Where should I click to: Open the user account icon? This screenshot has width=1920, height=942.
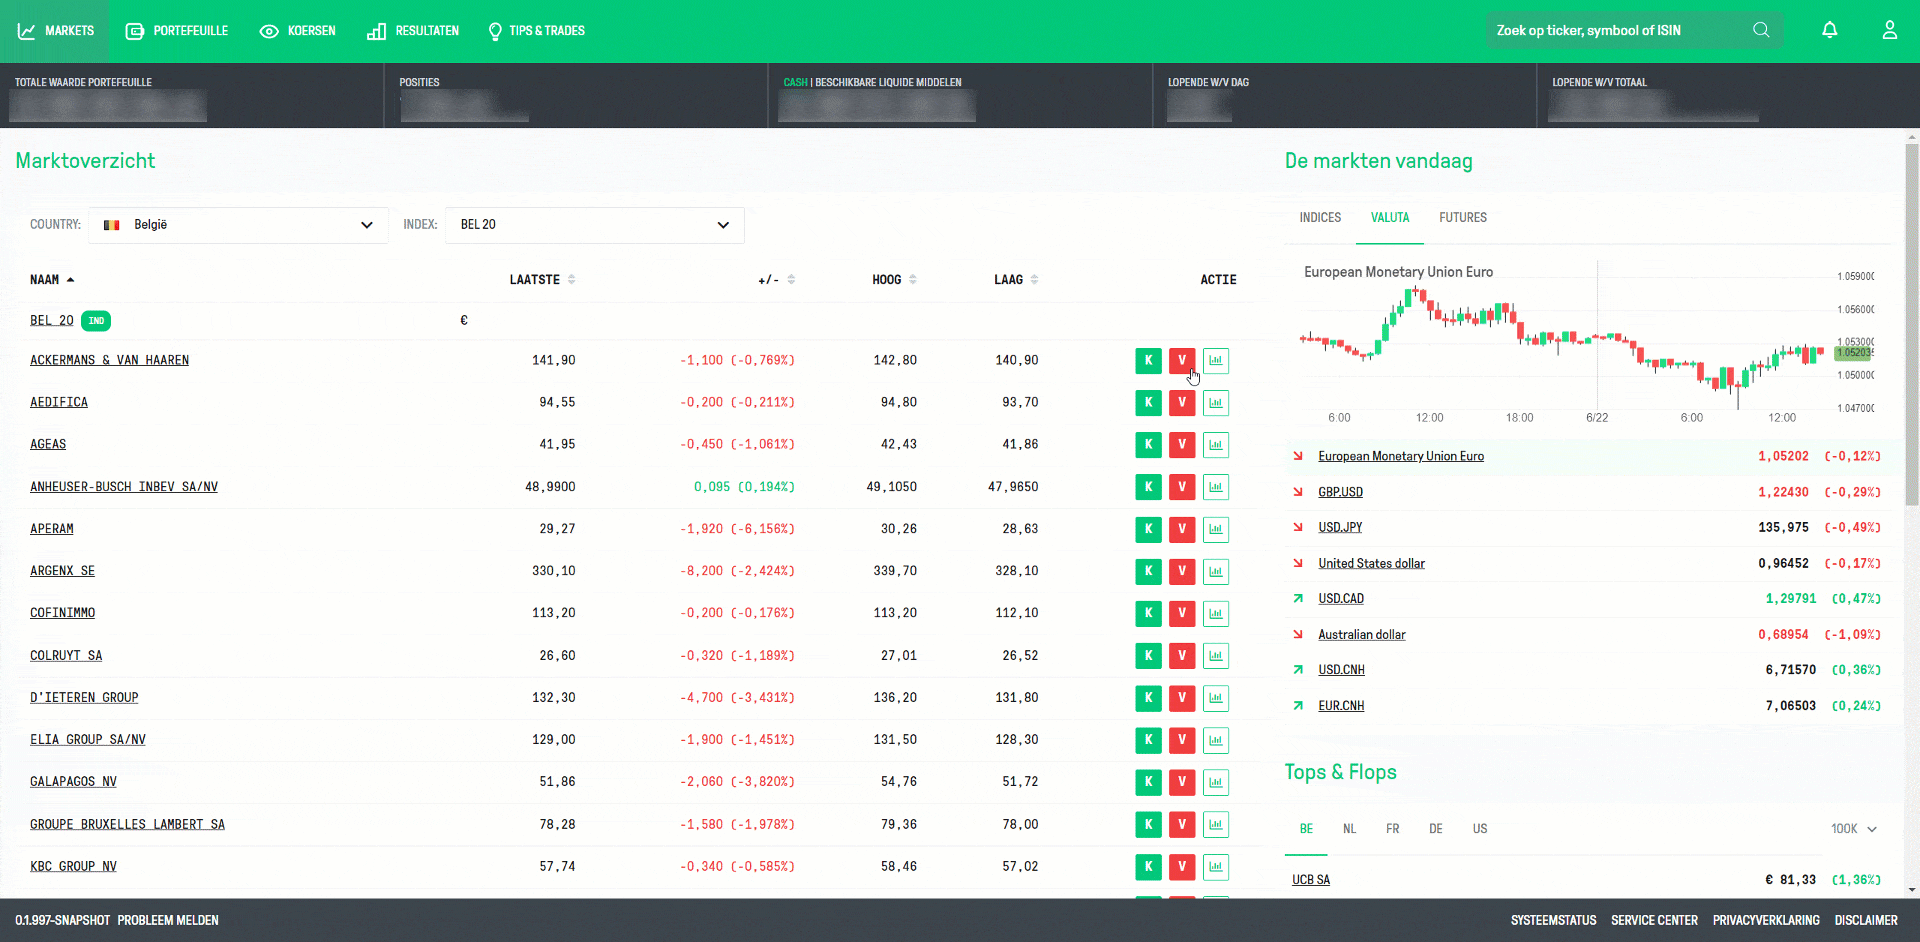click(x=1889, y=30)
